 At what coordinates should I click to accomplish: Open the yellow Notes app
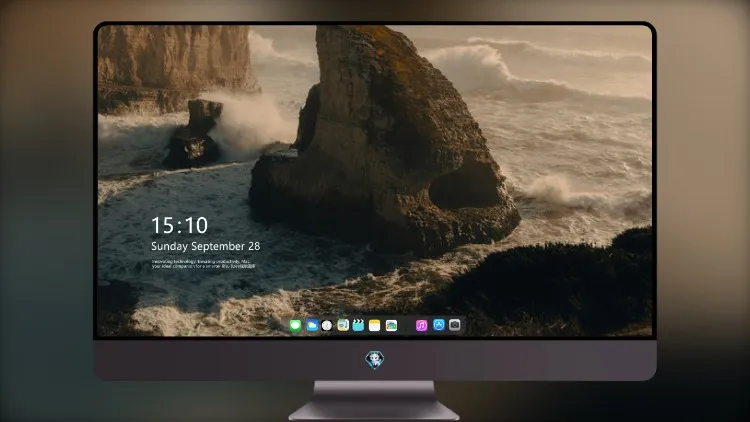[375, 326]
